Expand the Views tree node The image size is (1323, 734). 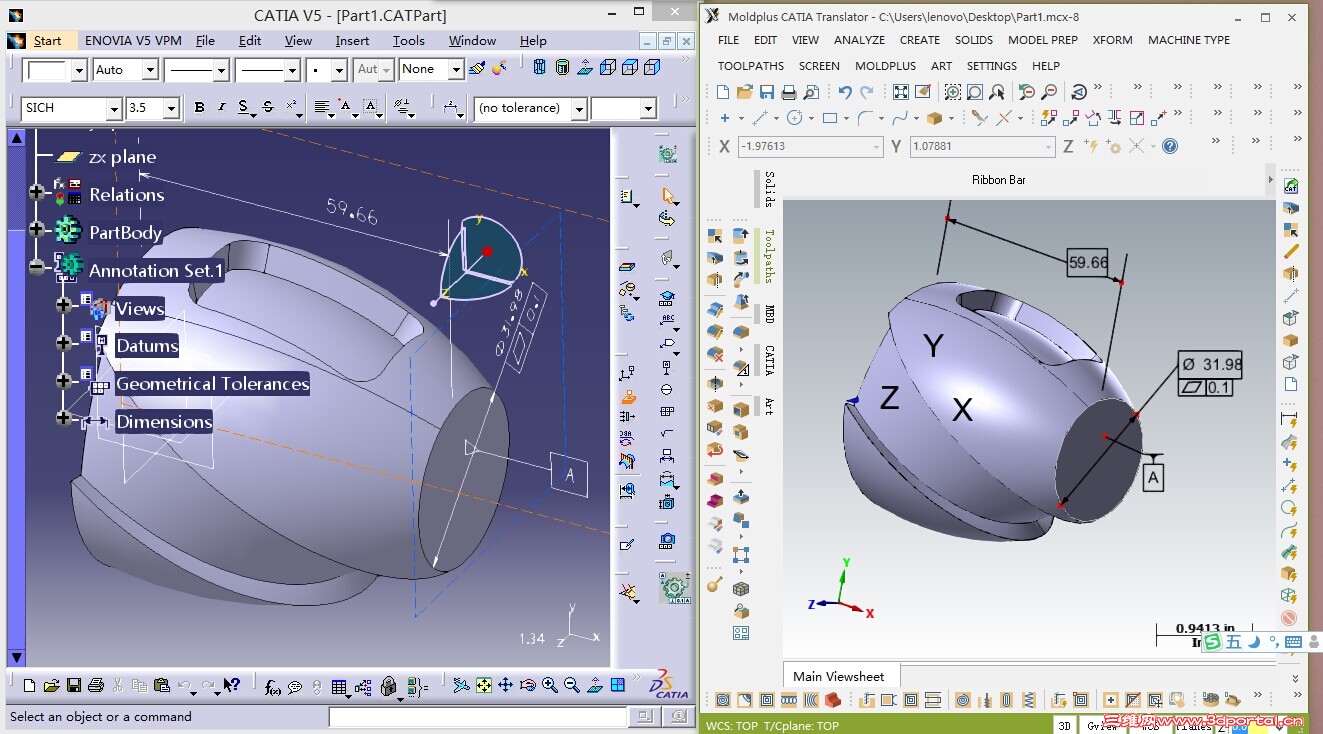click(64, 305)
